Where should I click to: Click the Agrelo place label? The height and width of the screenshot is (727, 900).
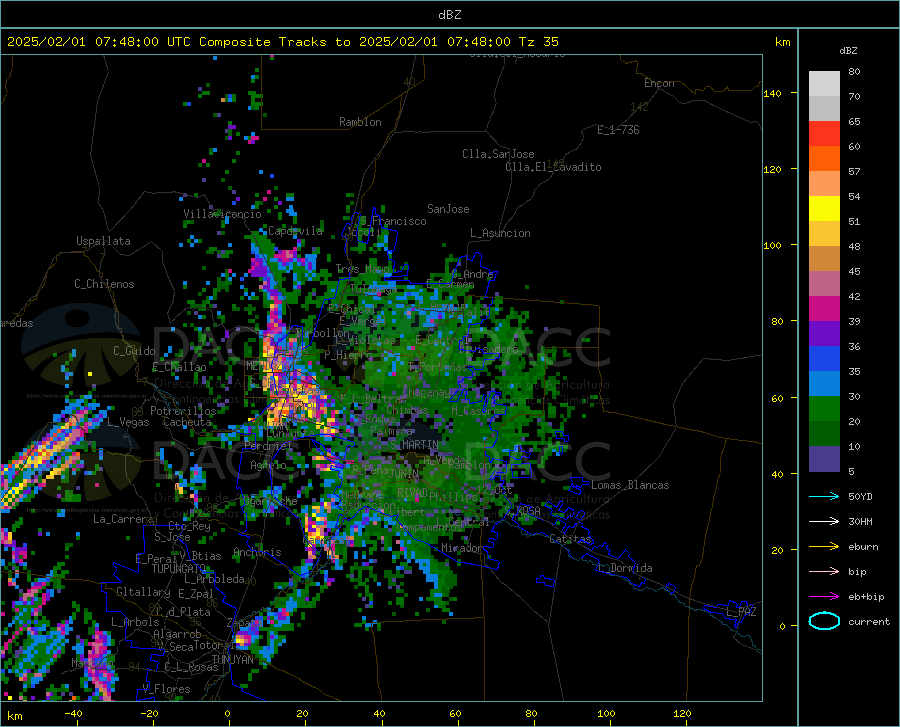(x=268, y=465)
